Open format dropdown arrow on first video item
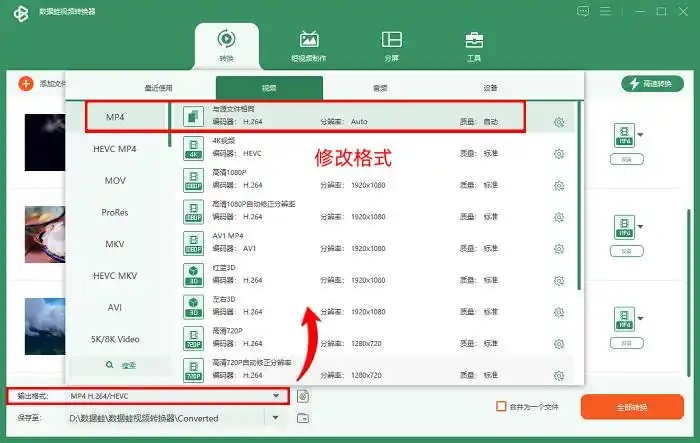Viewport: 700px width, 443px height. (x=641, y=134)
